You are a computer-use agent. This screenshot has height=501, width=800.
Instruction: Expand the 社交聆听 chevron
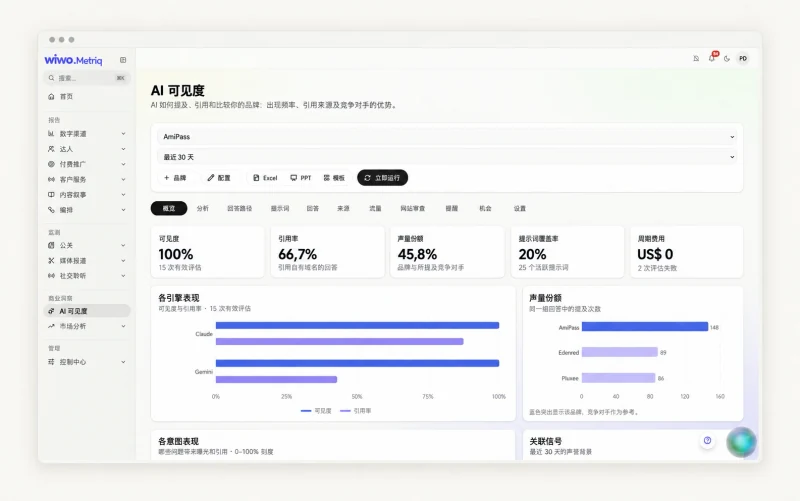click(x=123, y=276)
